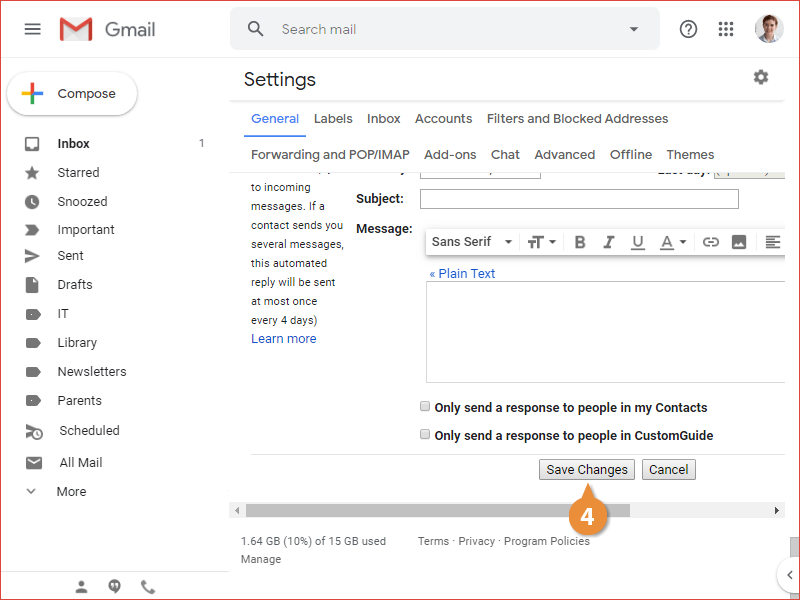Open the Google apps grid
800x600 pixels.
click(x=726, y=29)
